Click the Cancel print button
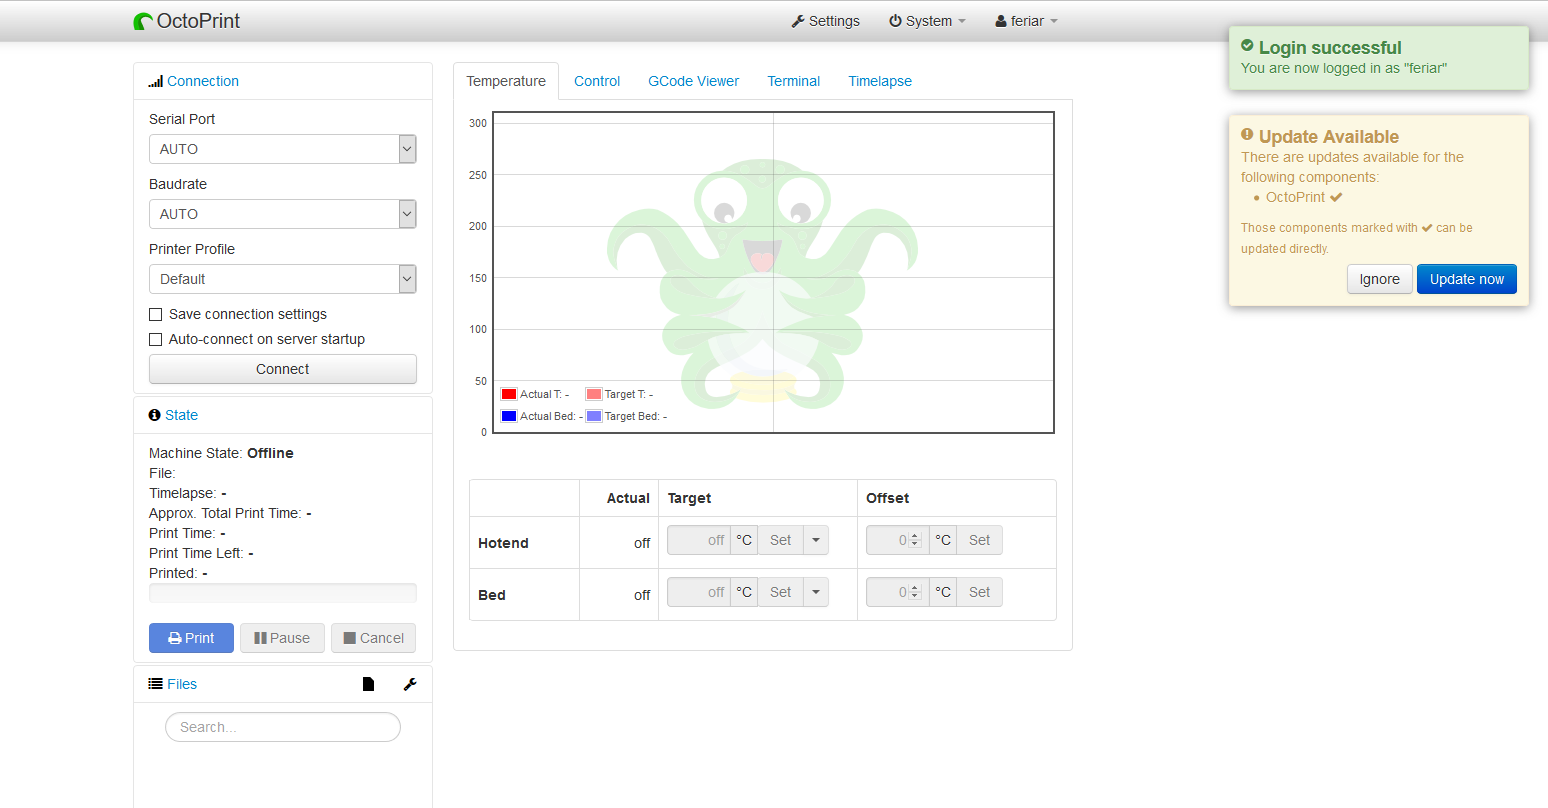The height and width of the screenshot is (808, 1548). click(x=373, y=638)
